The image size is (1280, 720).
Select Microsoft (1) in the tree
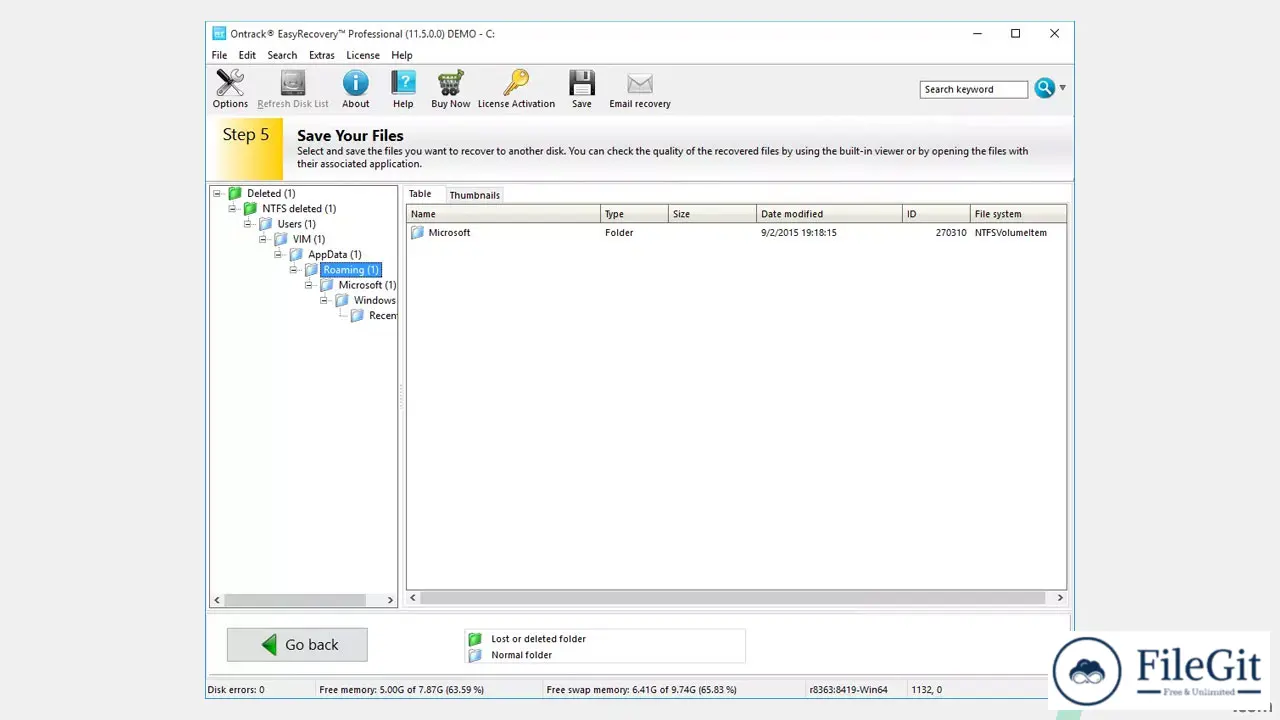[x=367, y=285]
